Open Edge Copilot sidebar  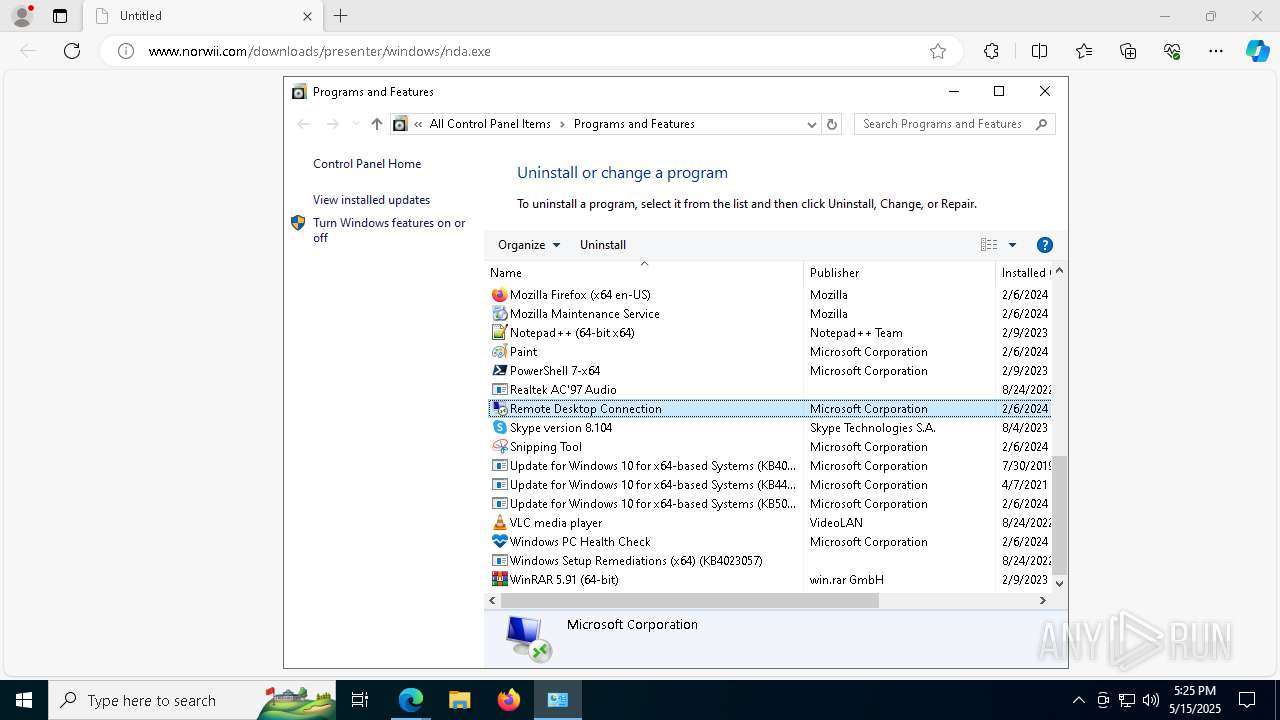[1257, 51]
